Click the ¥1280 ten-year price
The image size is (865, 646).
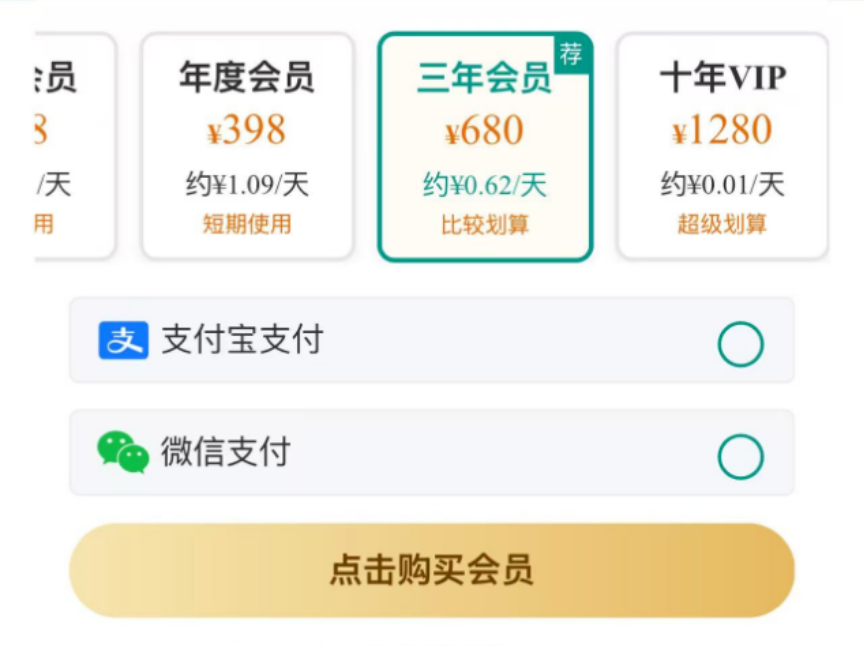(x=722, y=130)
